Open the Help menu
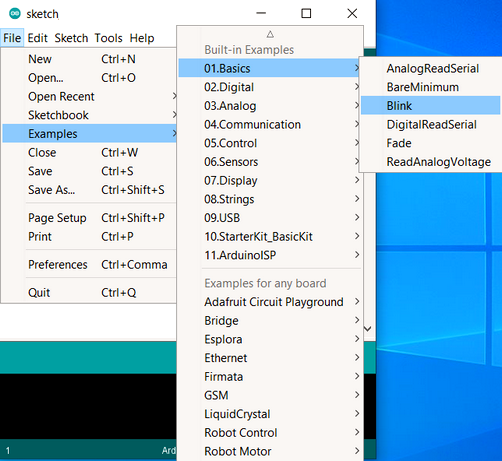This screenshot has height=461, width=502. [x=142, y=38]
